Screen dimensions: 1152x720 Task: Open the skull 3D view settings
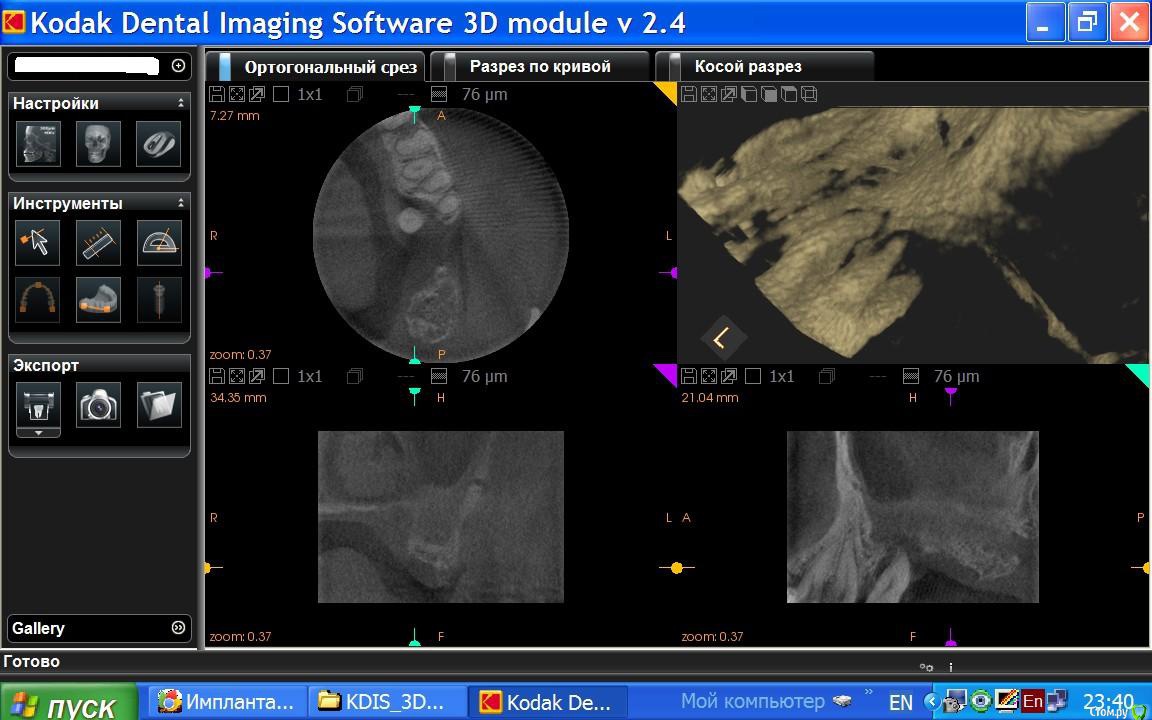(x=98, y=144)
